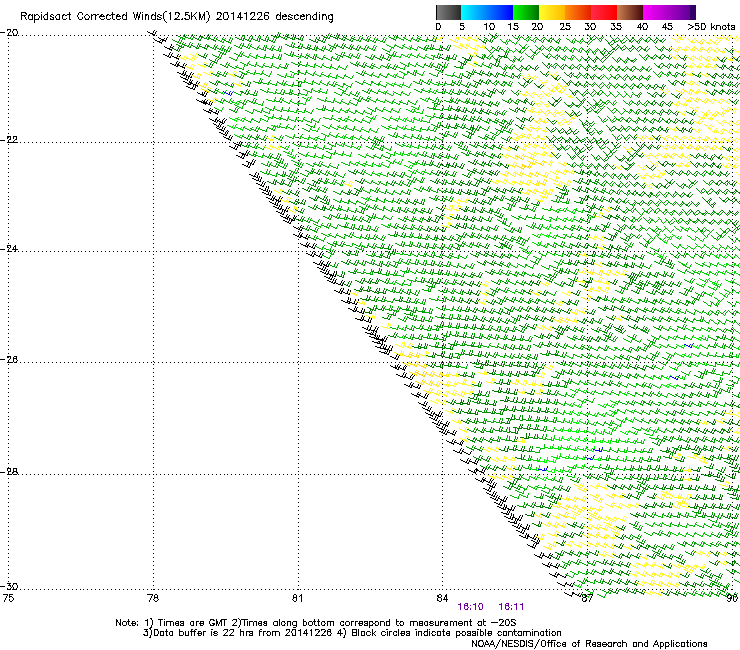Screen dimensions: 740x650
Task: Click the date '20141226' in the title
Action: 243,16
